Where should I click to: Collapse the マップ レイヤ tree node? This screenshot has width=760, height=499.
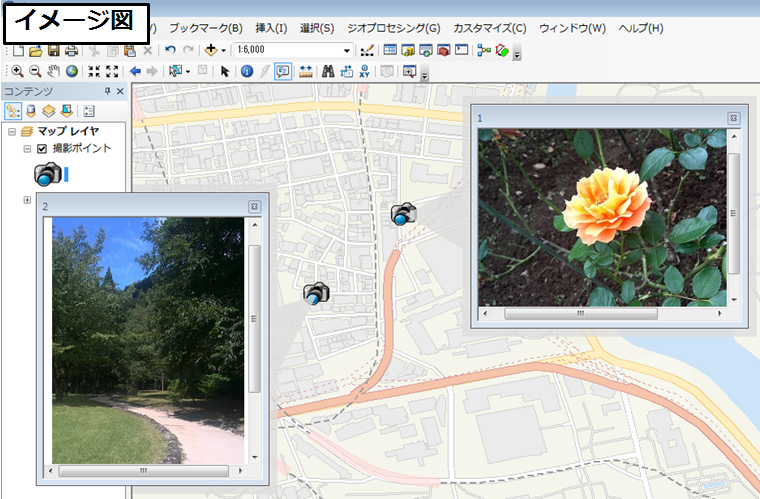12,132
